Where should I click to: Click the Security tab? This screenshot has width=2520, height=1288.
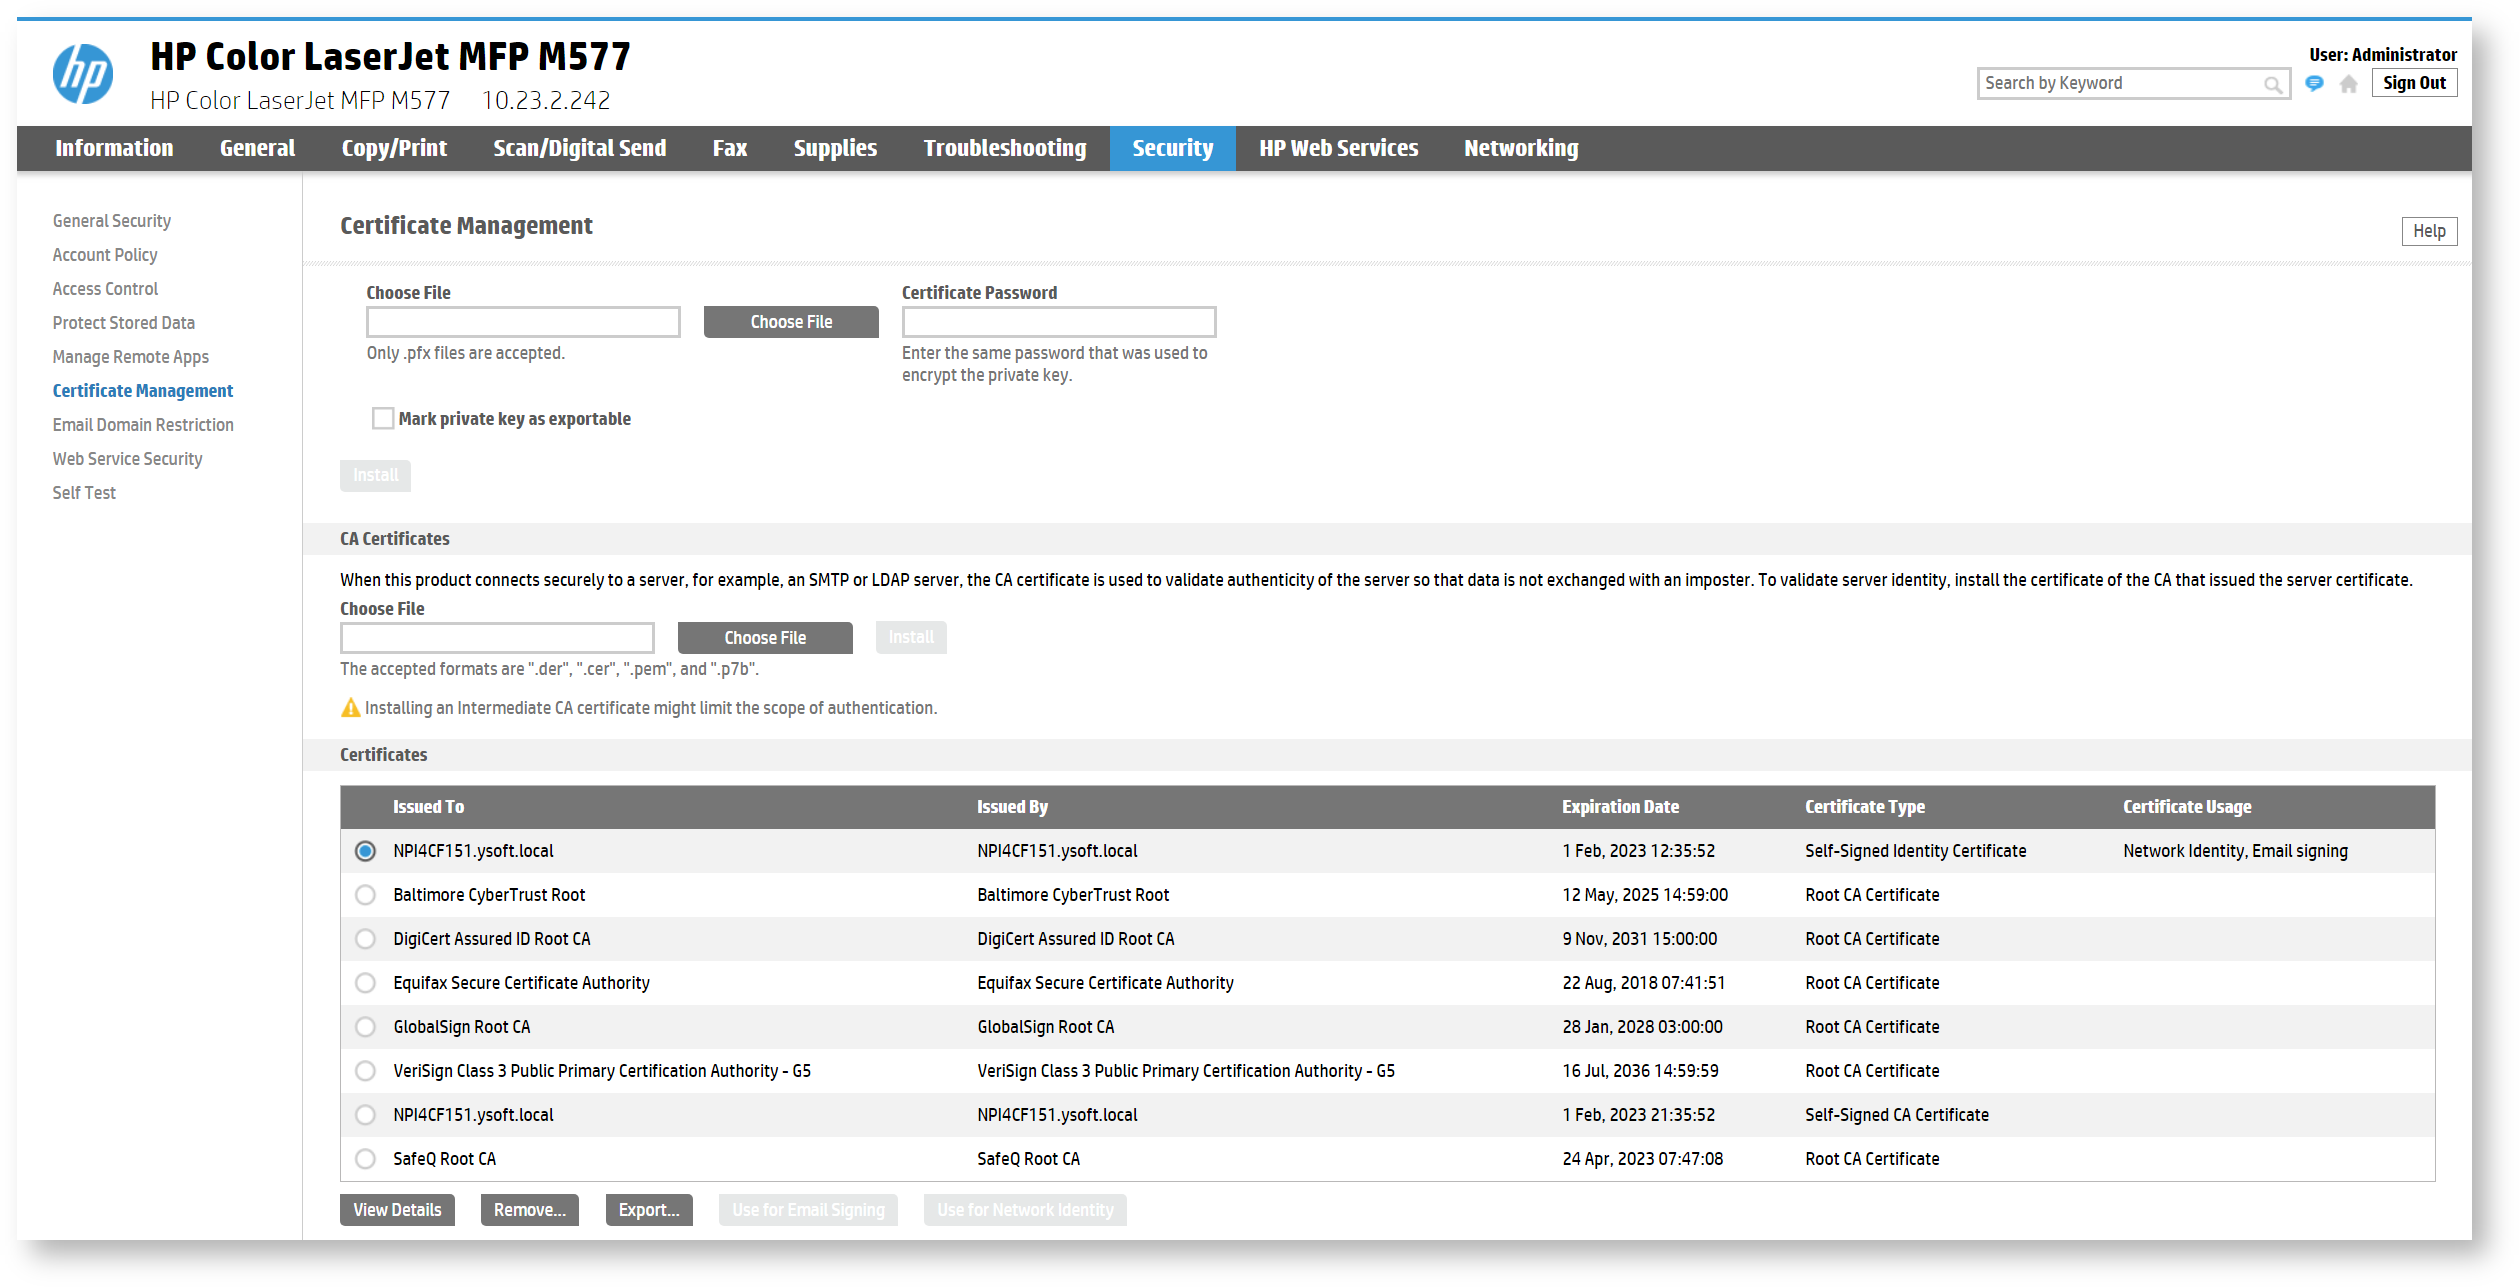pyautogui.click(x=1172, y=148)
